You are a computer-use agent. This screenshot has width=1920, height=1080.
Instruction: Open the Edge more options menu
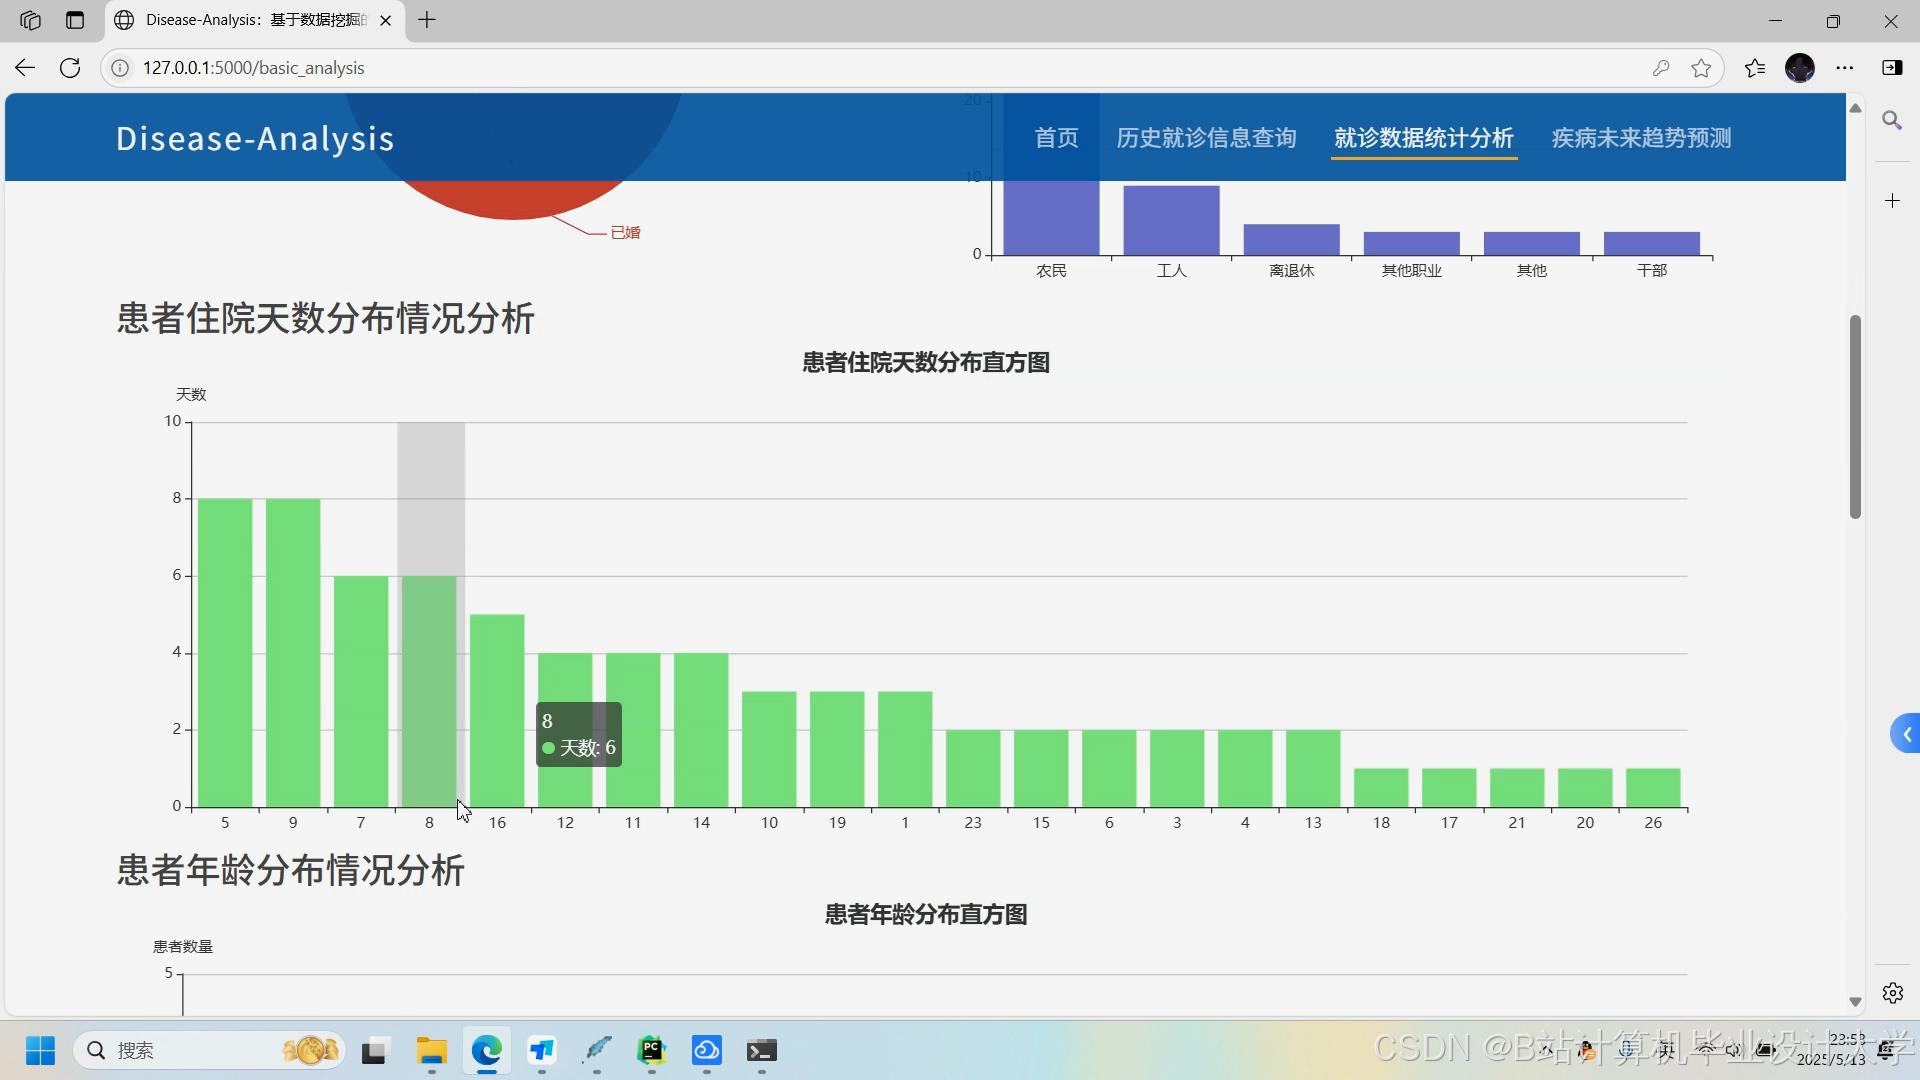point(1846,67)
